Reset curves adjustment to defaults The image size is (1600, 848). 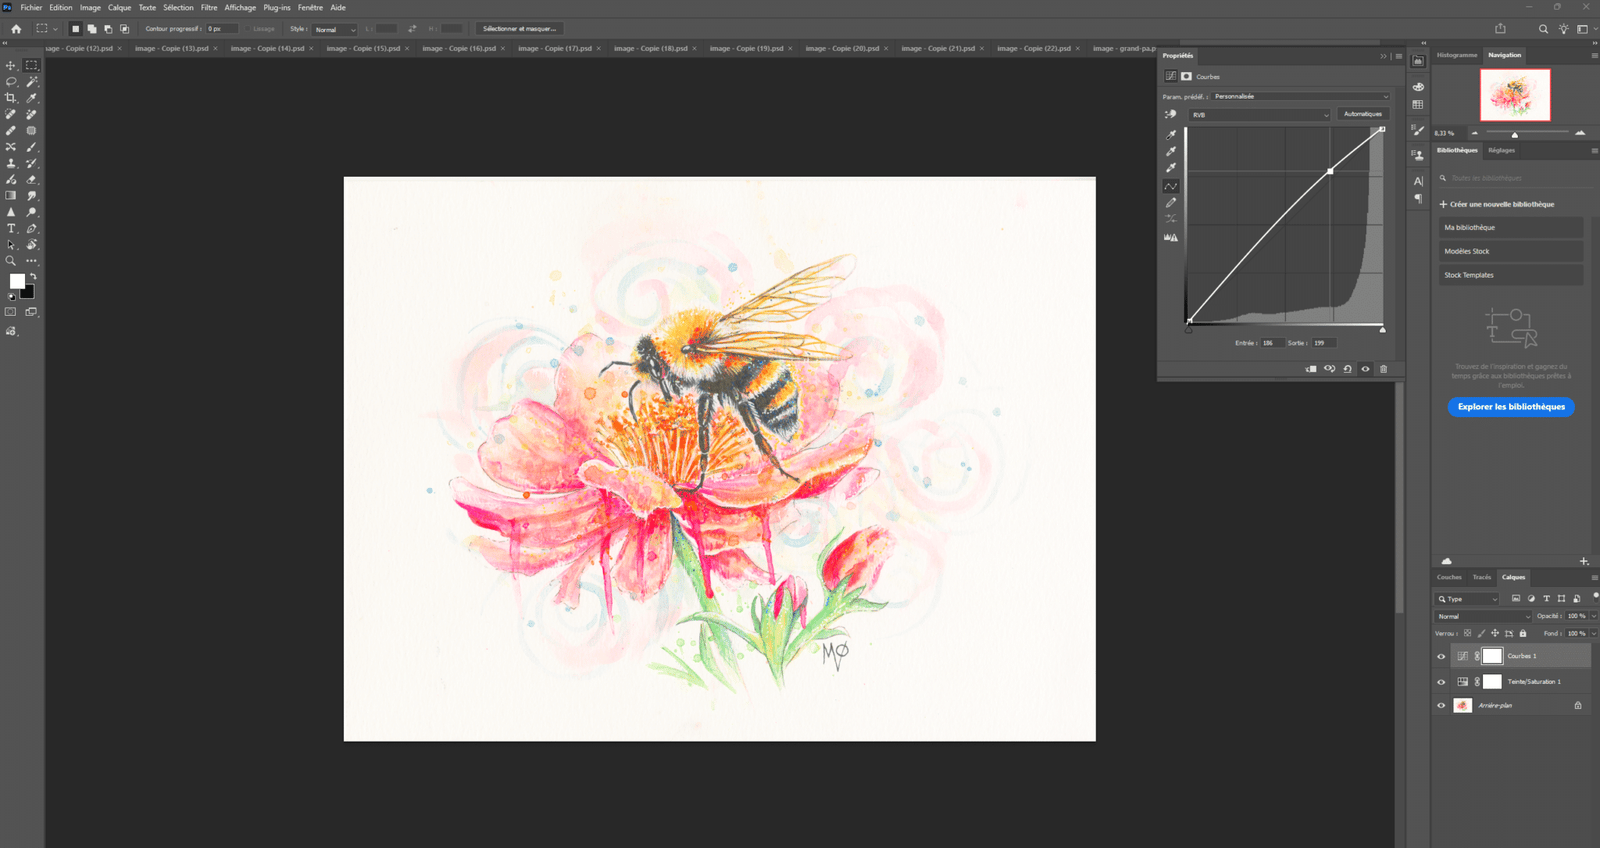point(1347,369)
